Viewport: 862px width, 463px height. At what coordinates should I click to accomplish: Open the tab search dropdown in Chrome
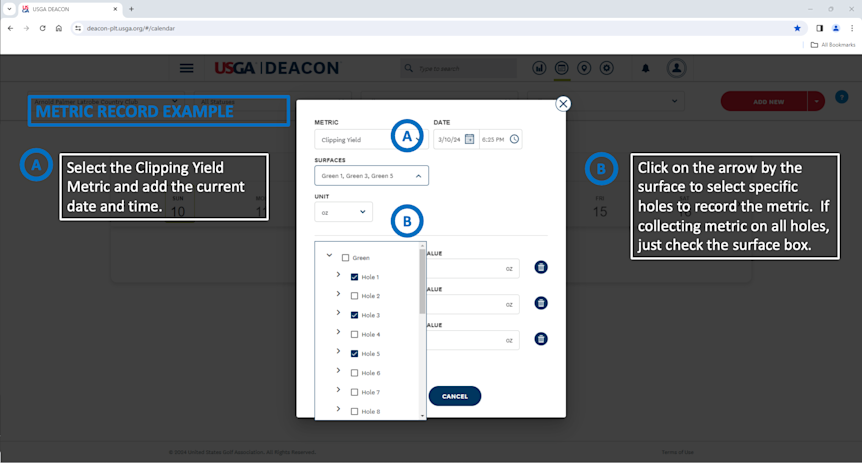click(9, 9)
